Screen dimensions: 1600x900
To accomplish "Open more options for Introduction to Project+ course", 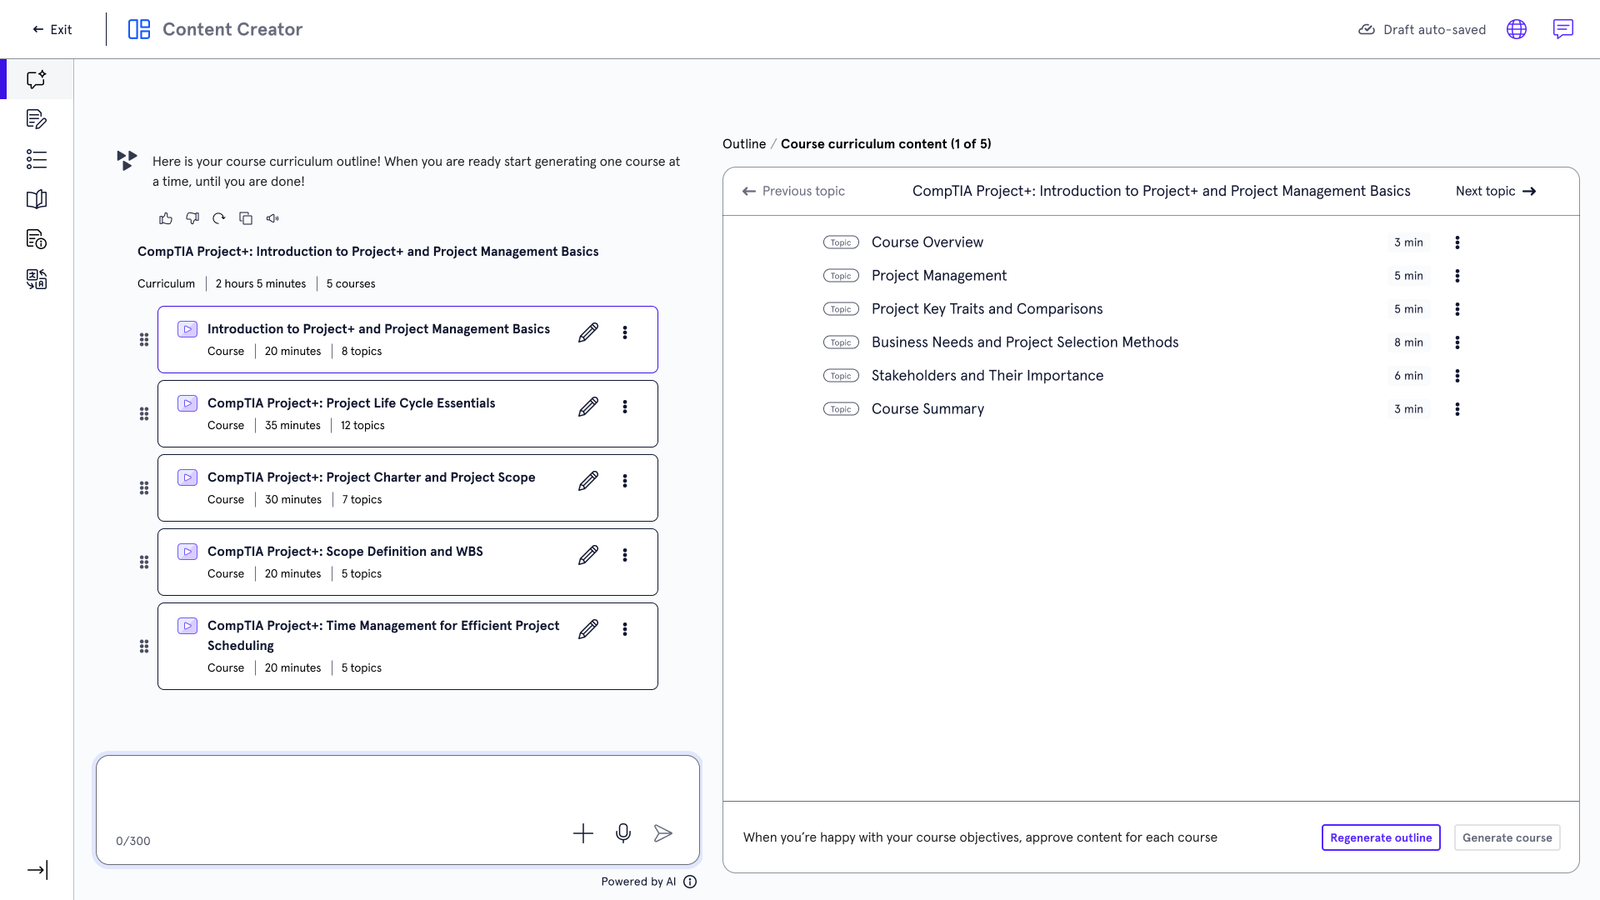I will 625,333.
